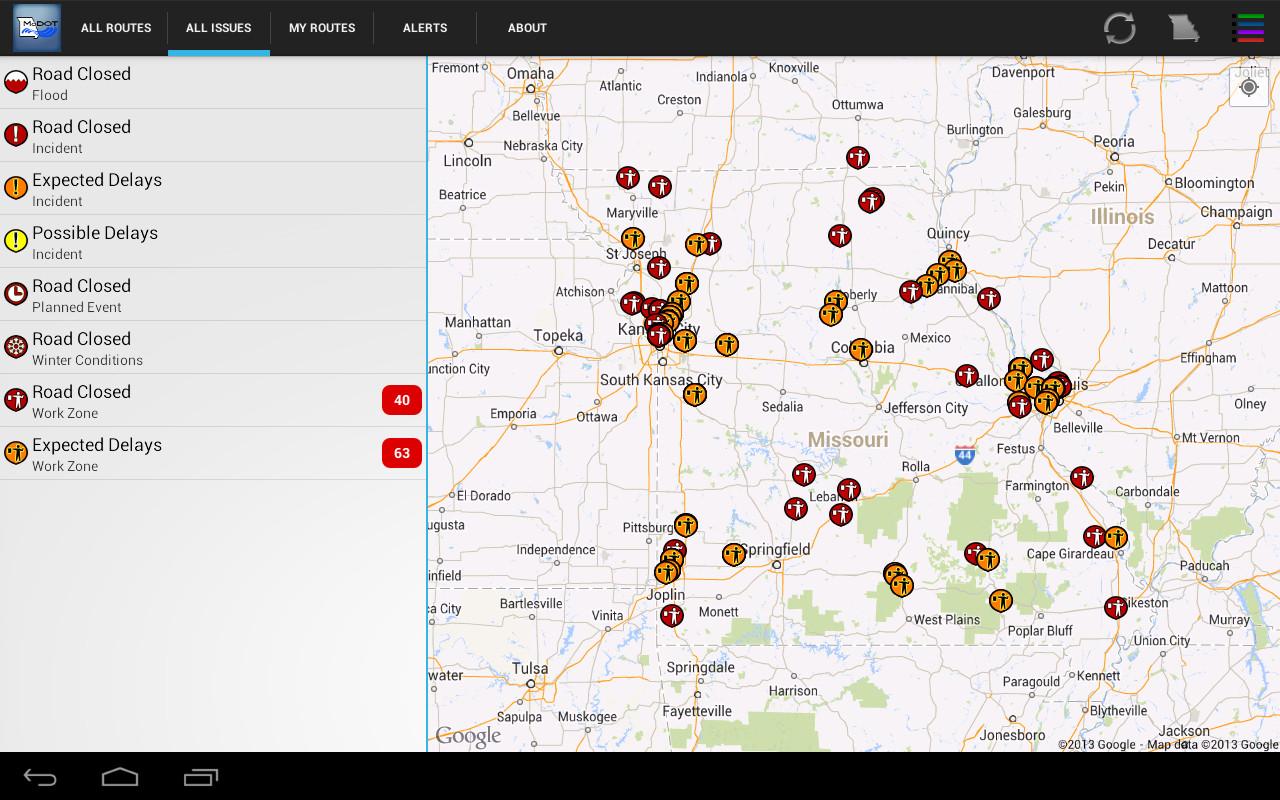This screenshot has height=800, width=1280.
Task: Tap the work zone marker near Springfield
Action: point(734,554)
